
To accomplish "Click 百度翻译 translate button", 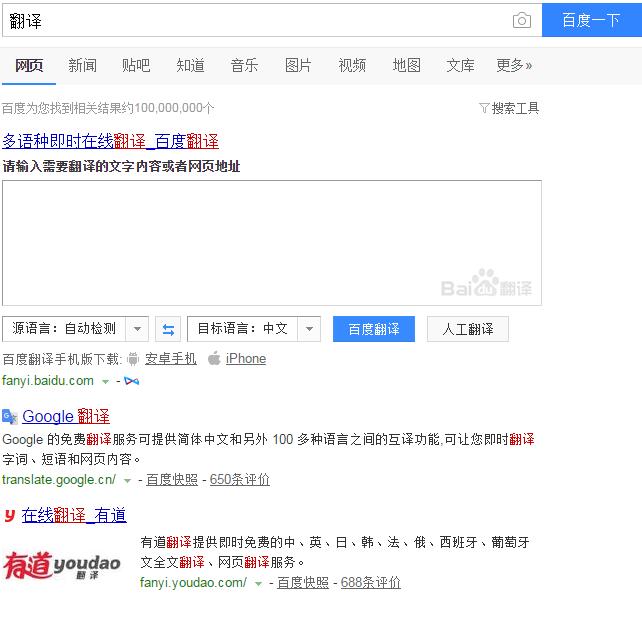I will pyautogui.click(x=374, y=329).
